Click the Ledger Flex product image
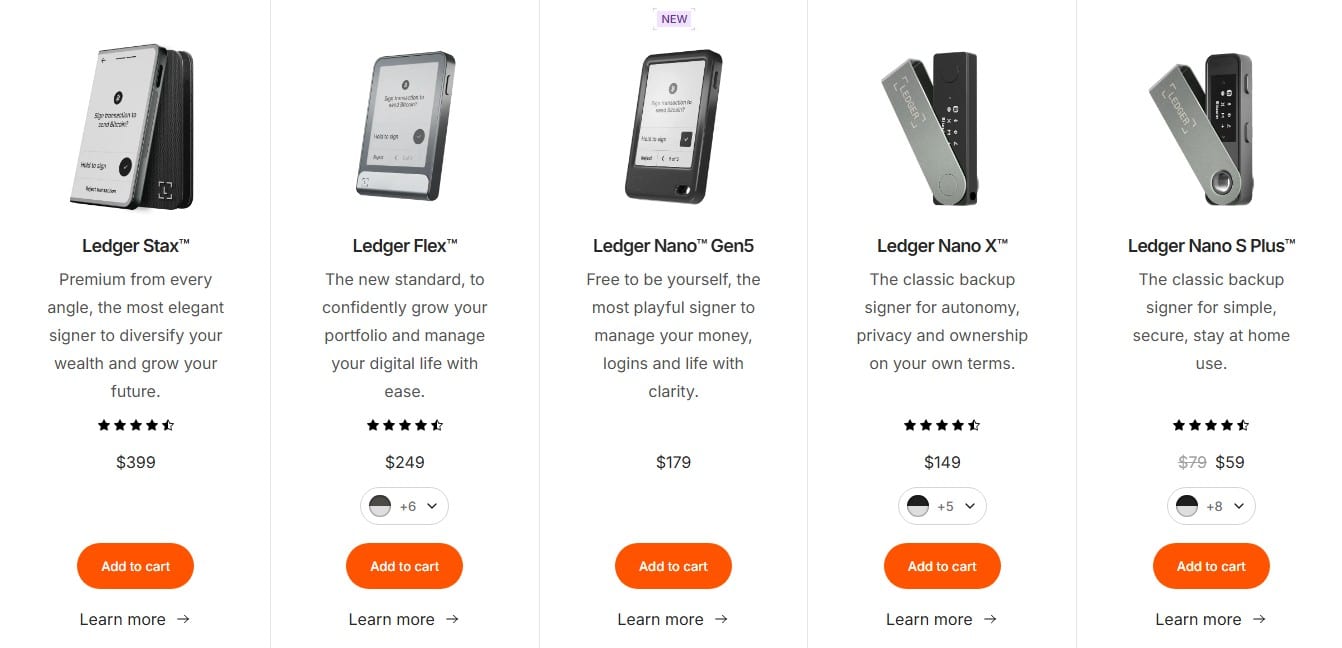The image size is (1342, 648). [405, 125]
